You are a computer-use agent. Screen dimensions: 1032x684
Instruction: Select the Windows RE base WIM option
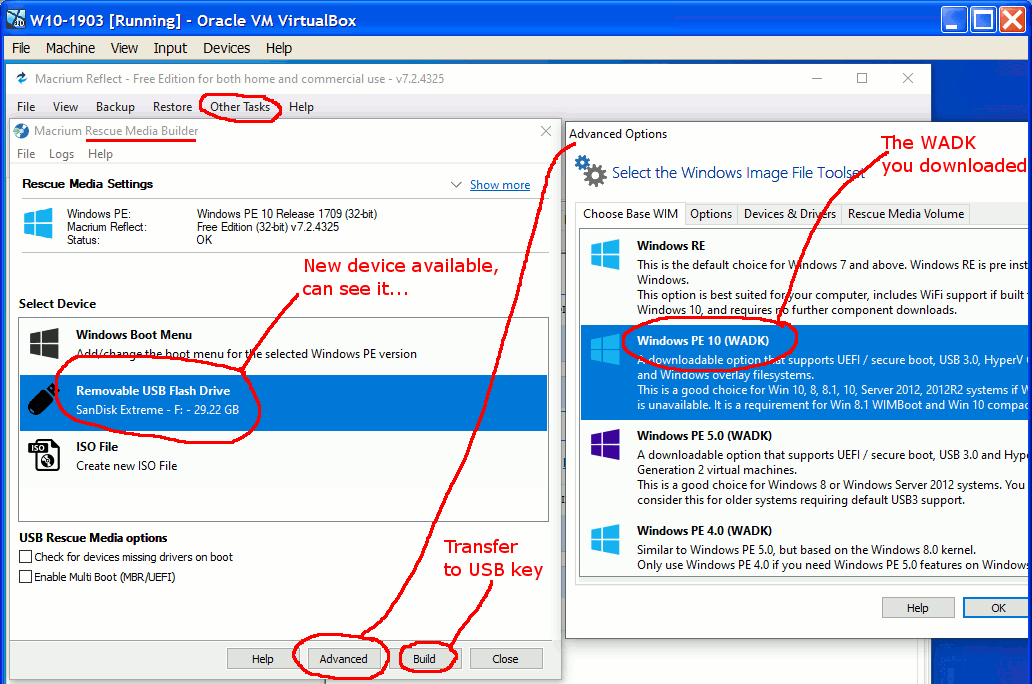806,277
